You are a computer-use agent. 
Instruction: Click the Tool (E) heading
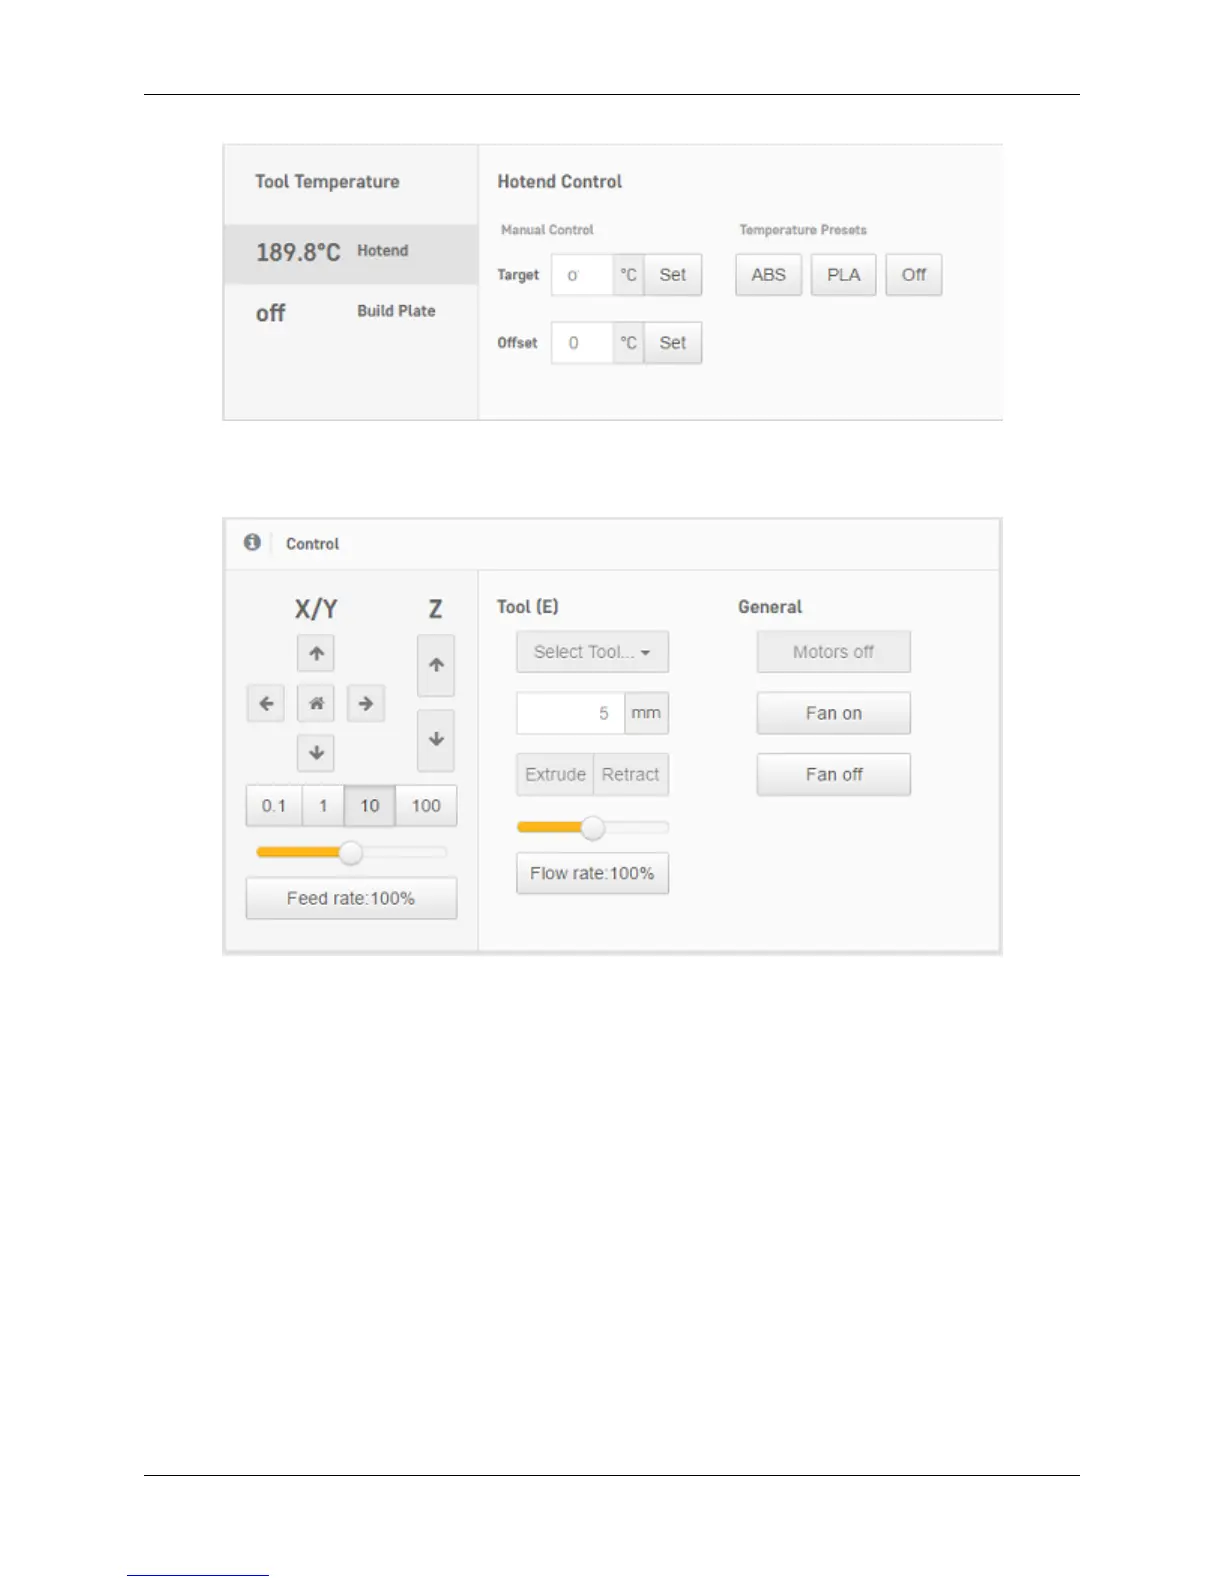(x=528, y=607)
